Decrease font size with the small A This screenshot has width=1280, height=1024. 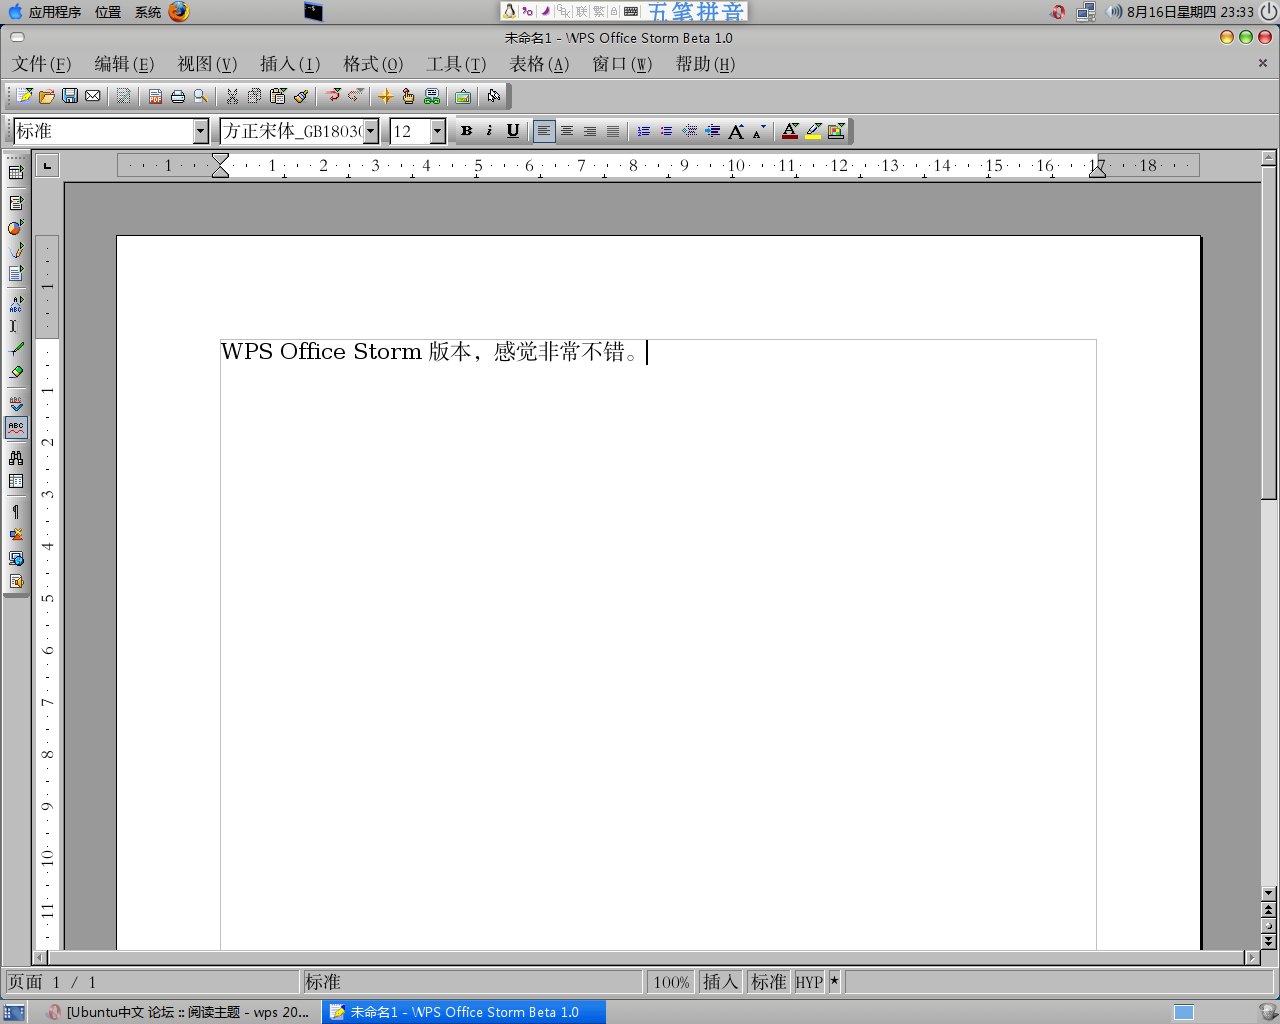[758, 131]
